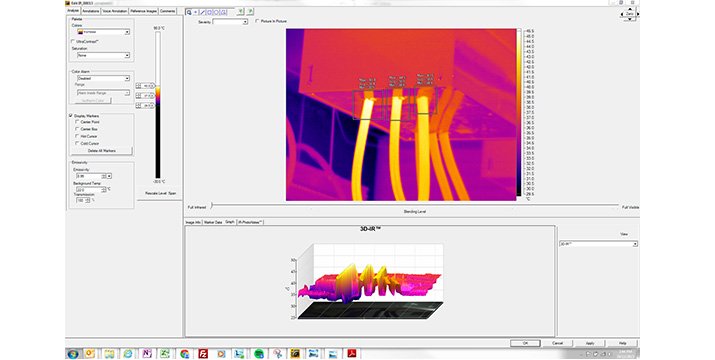Open the palette Colors dropdown
The image size is (715, 360).
(104, 32)
